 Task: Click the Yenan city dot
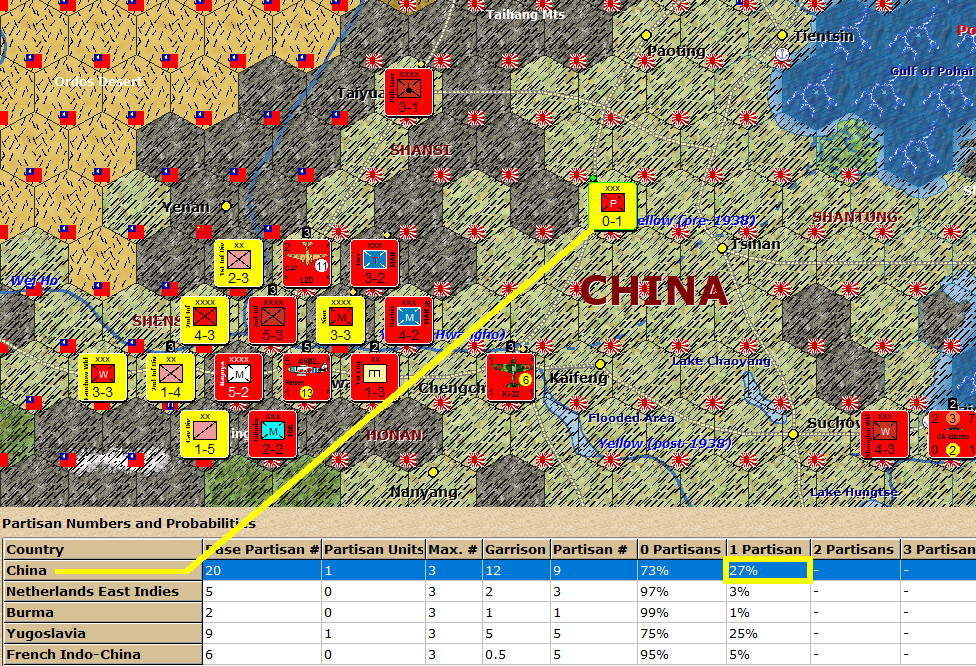227,205
